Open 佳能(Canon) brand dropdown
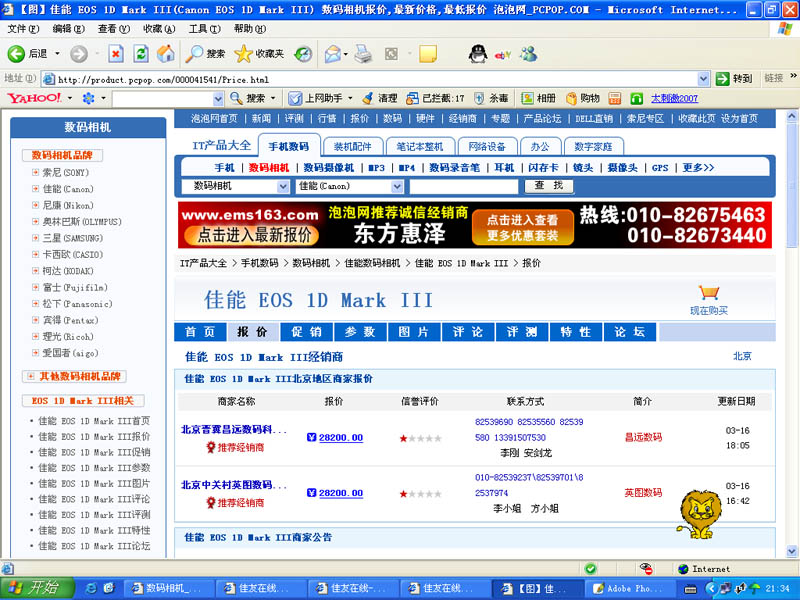The width and height of the screenshot is (800, 600). click(x=397, y=186)
